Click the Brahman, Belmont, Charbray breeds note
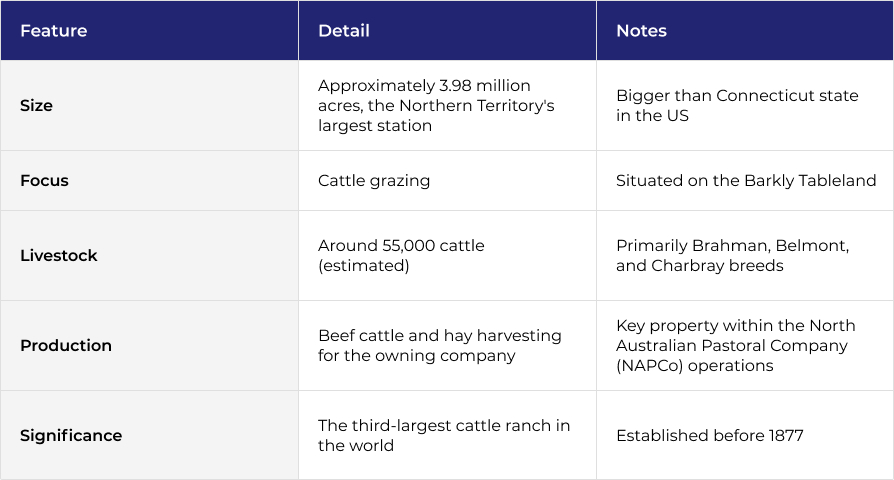Image resolution: width=894 pixels, height=480 pixels. coord(745,255)
